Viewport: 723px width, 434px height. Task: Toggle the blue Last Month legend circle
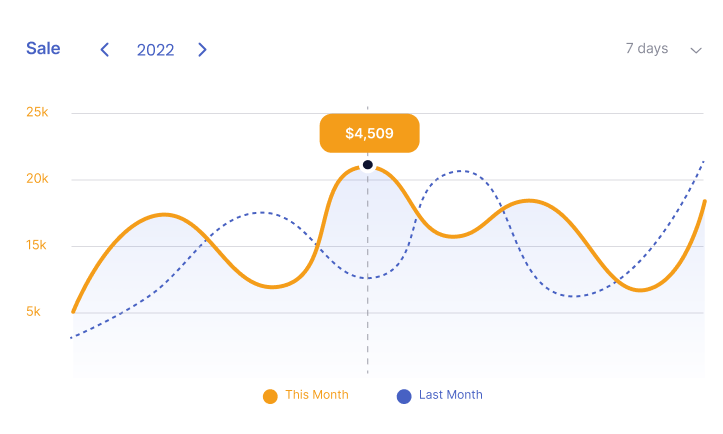tap(404, 396)
